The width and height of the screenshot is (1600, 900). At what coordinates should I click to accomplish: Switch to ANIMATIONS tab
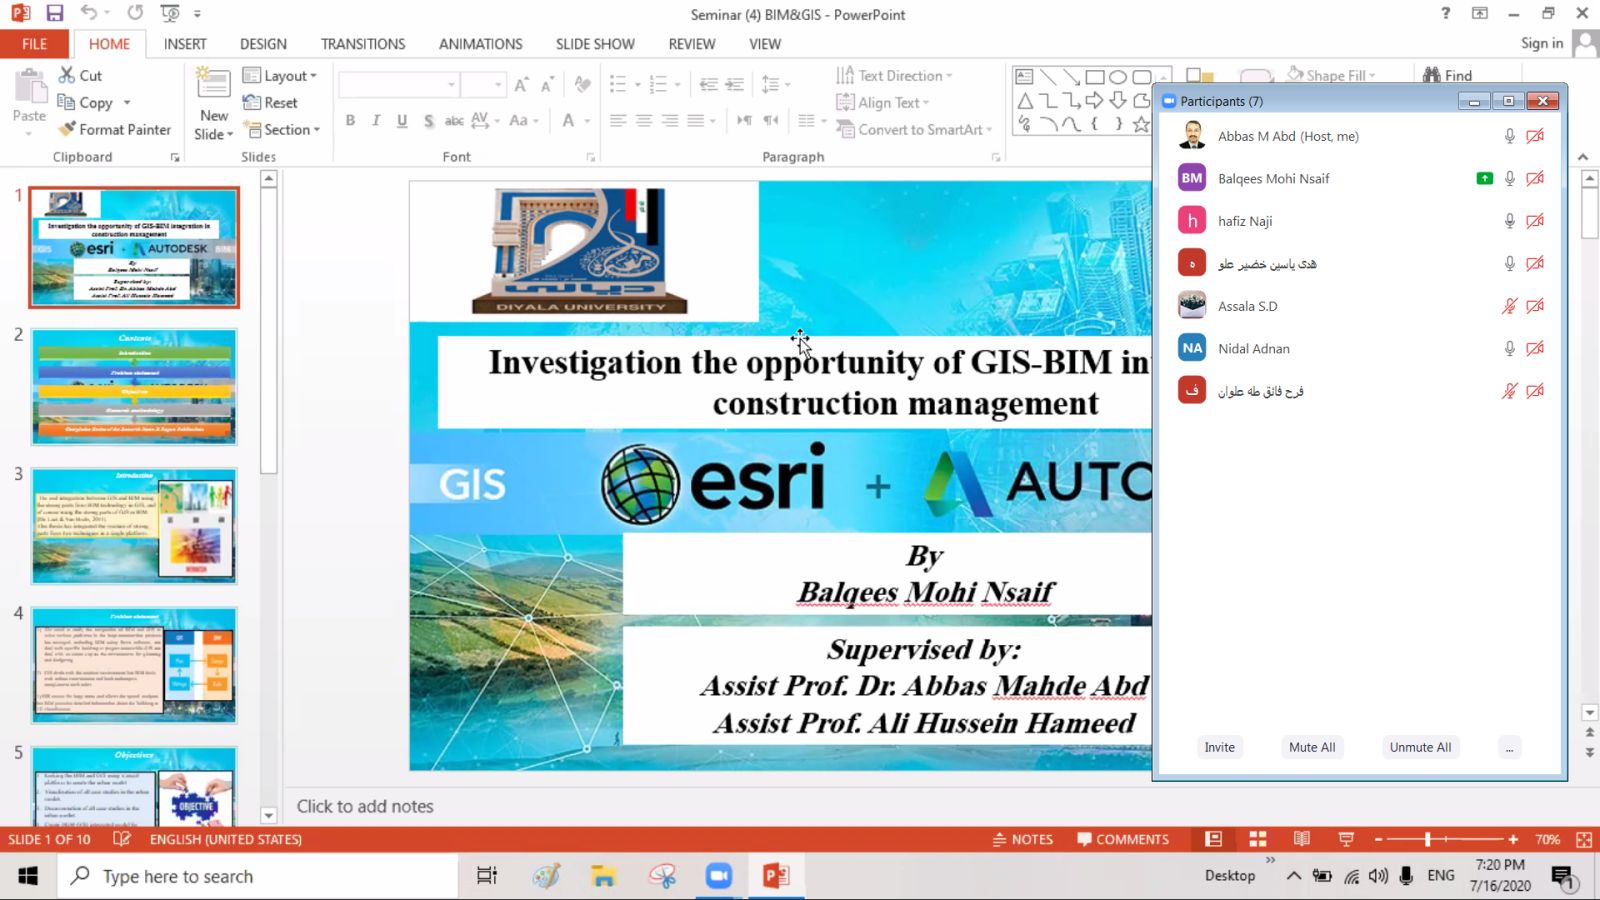coord(480,44)
